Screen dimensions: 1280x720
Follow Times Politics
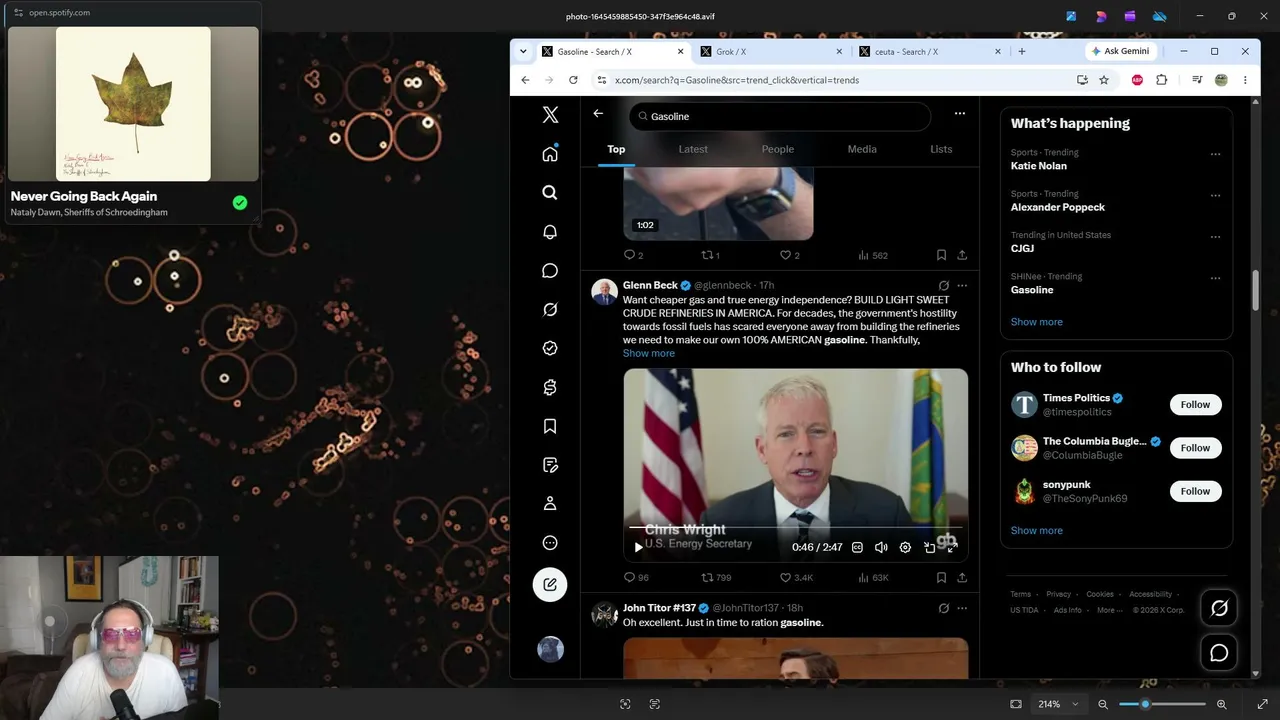[1195, 405]
